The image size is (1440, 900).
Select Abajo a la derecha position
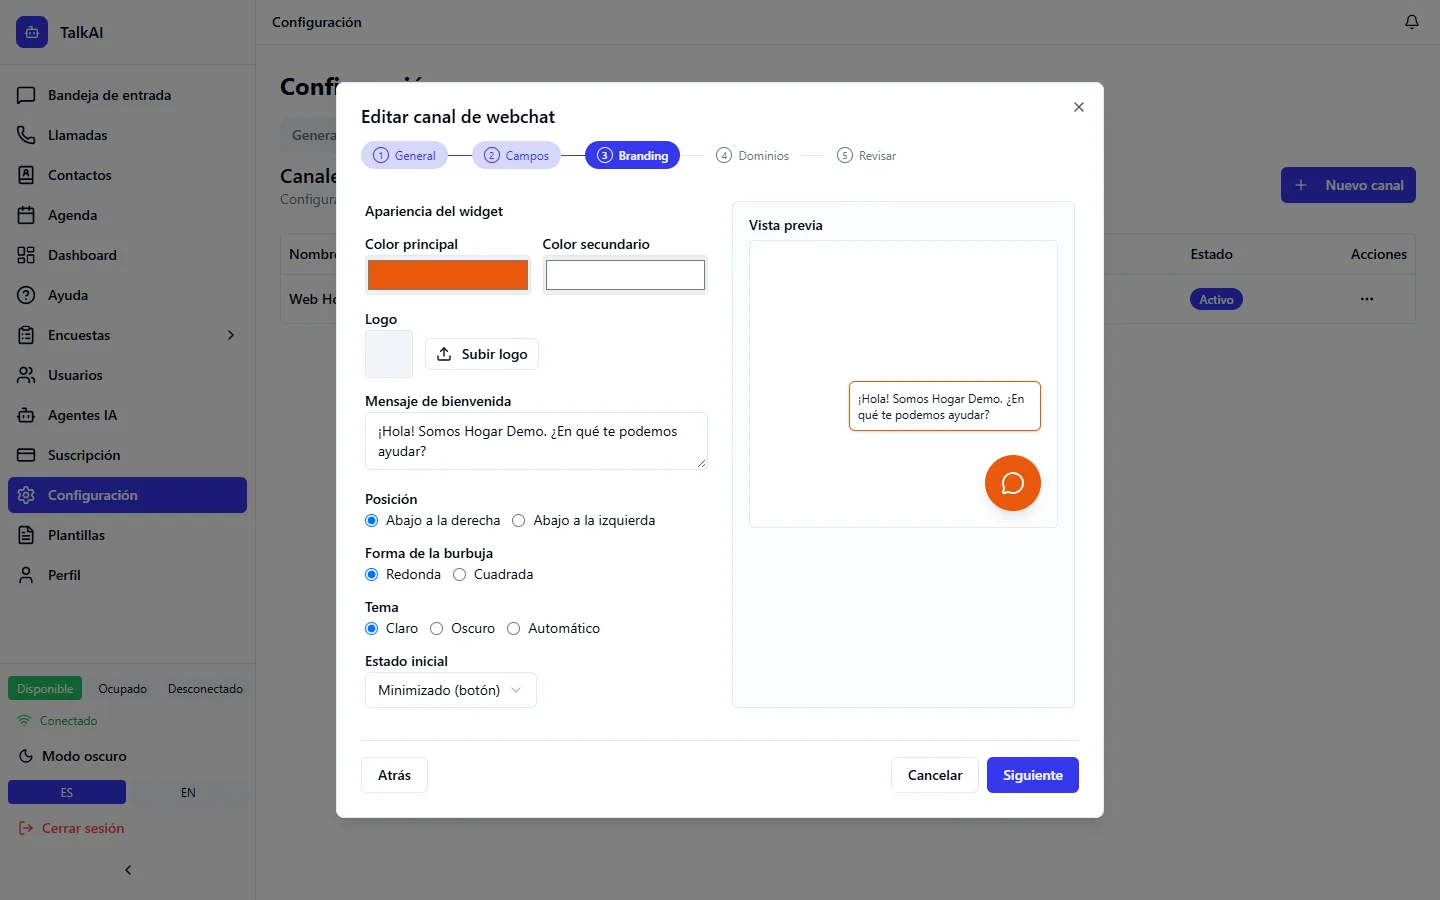click(x=372, y=520)
